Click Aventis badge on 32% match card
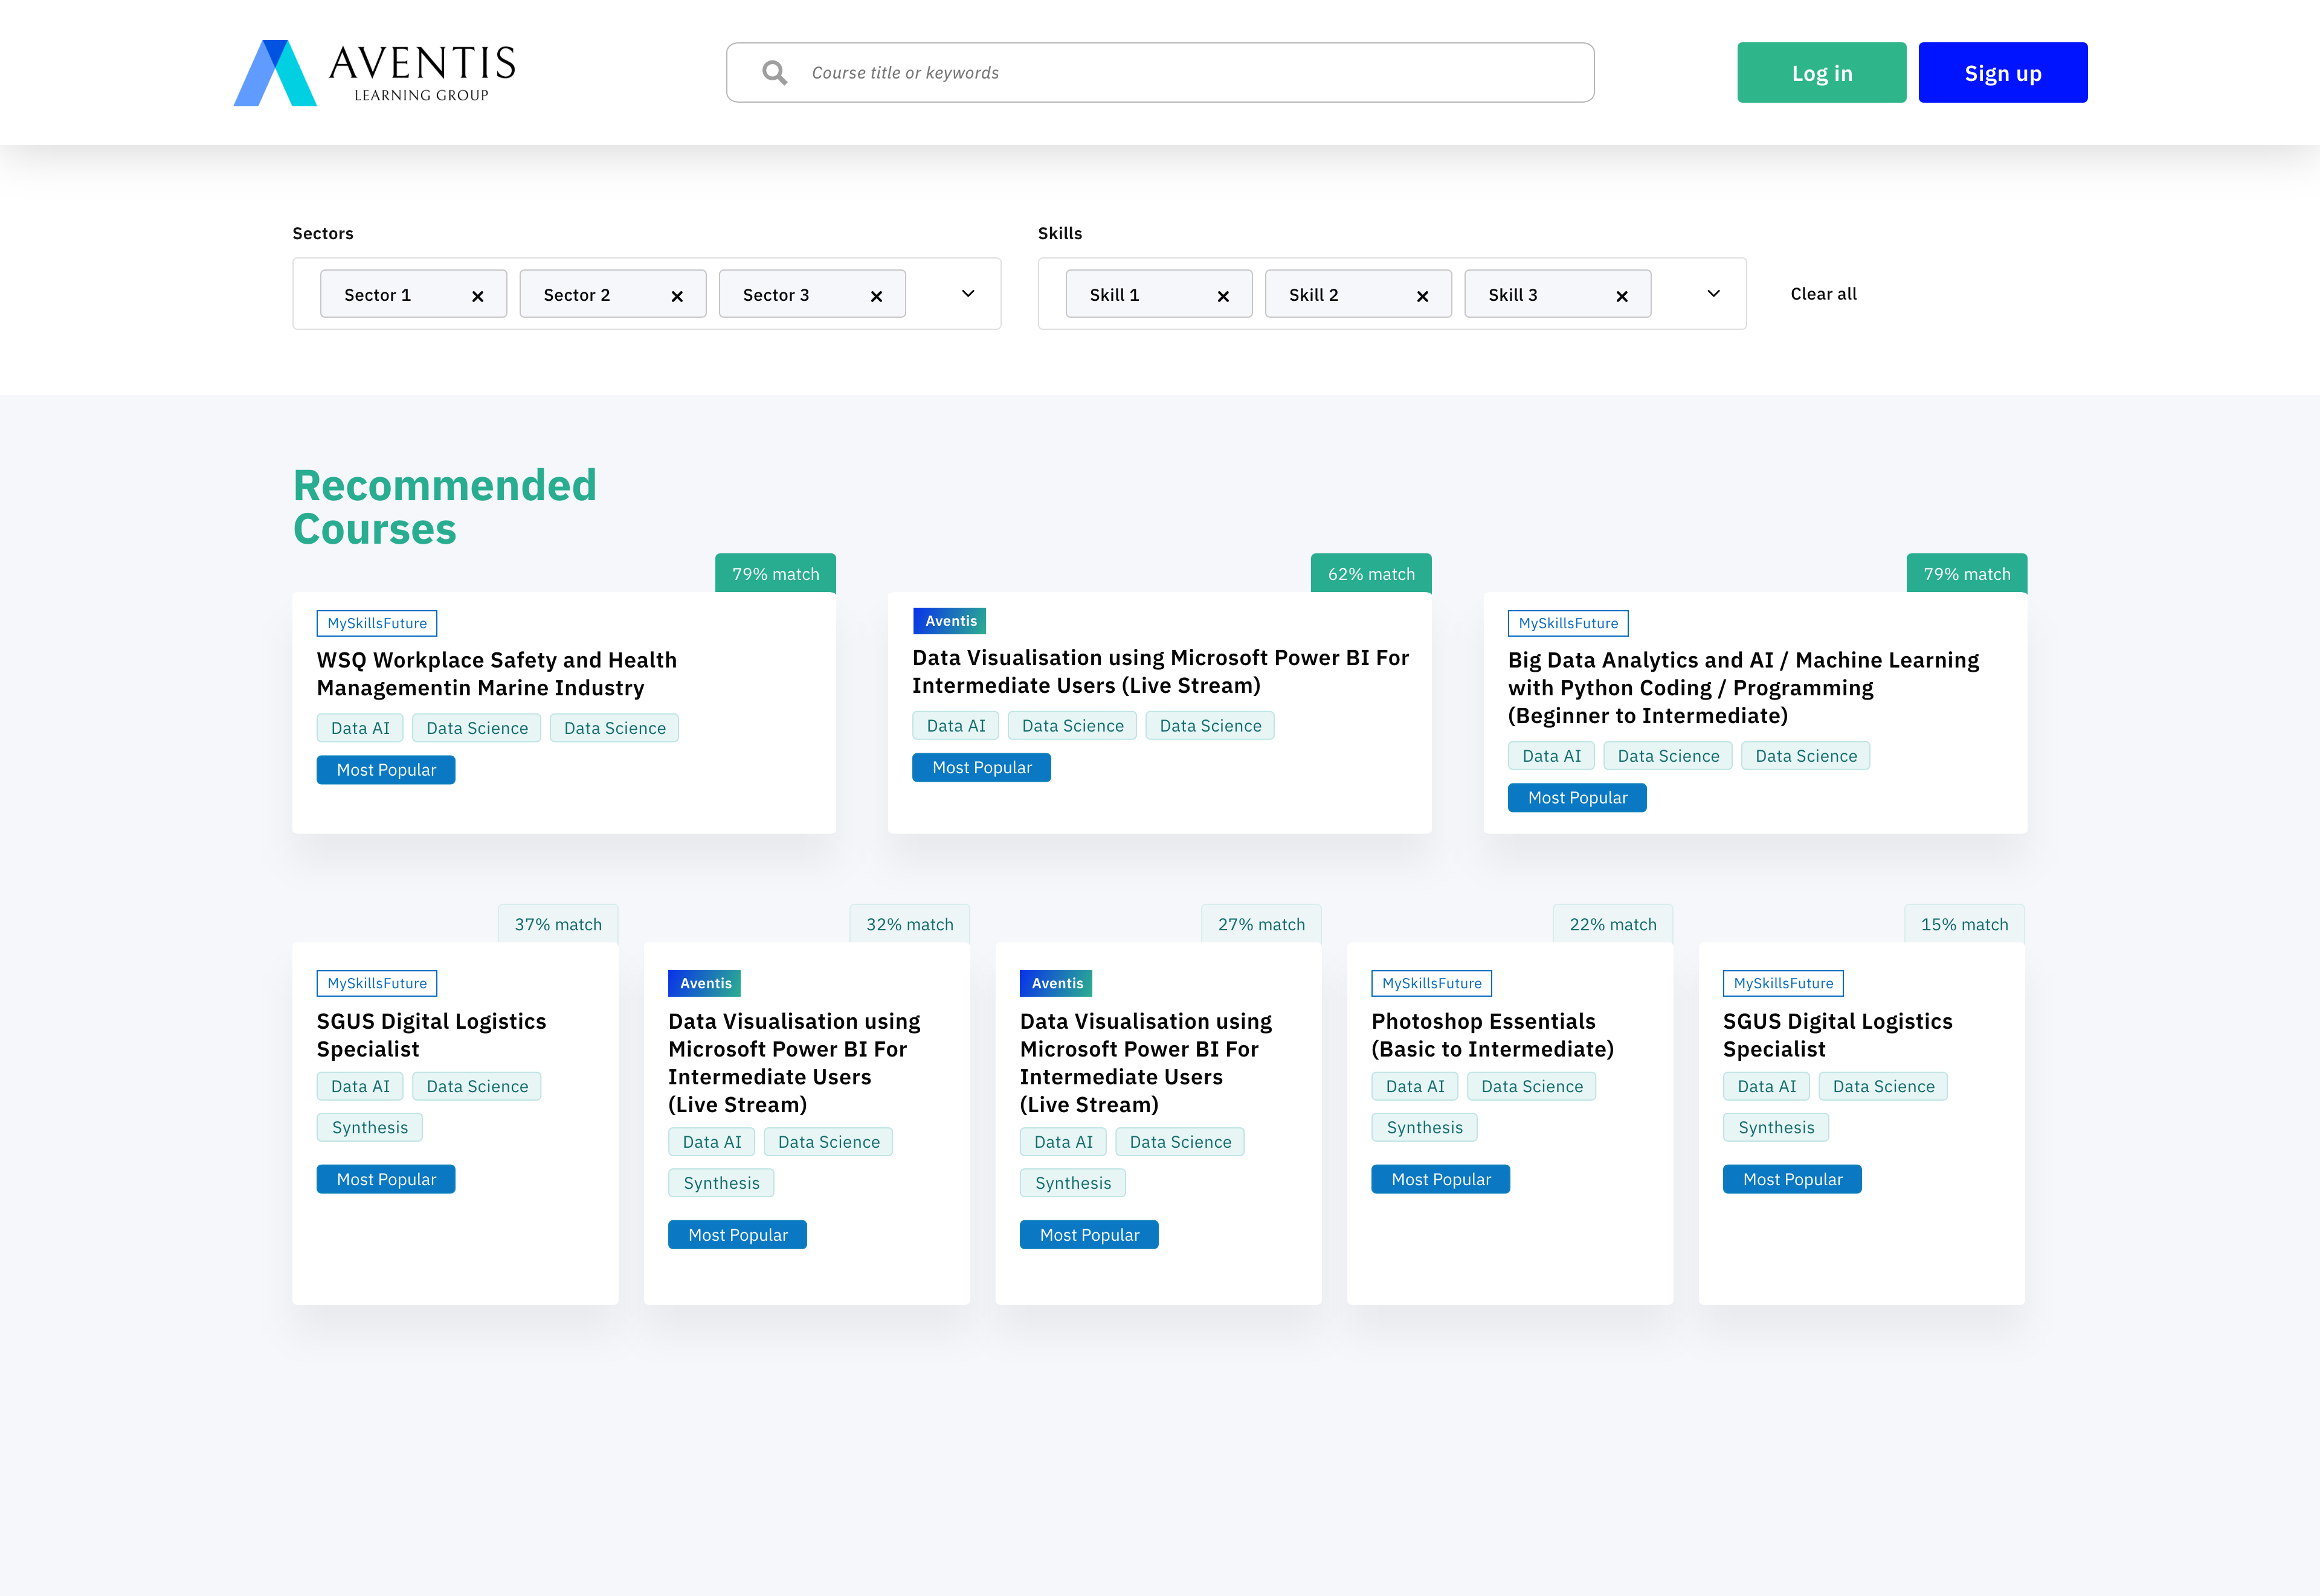 click(x=705, y=983)
